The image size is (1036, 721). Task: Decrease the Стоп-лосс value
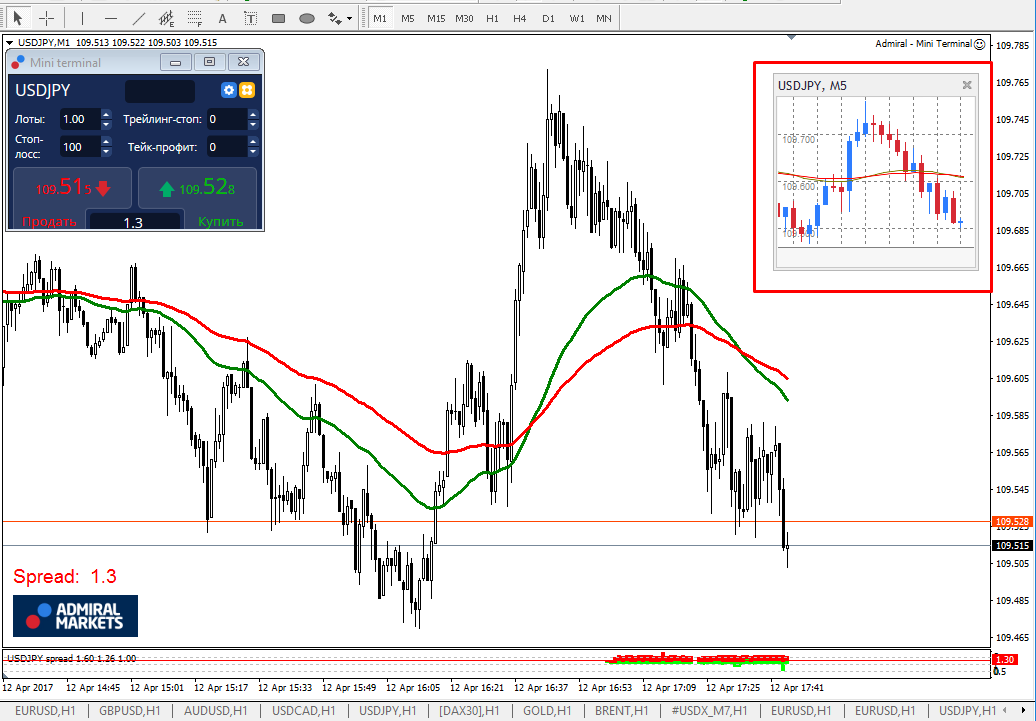(106, 152)
